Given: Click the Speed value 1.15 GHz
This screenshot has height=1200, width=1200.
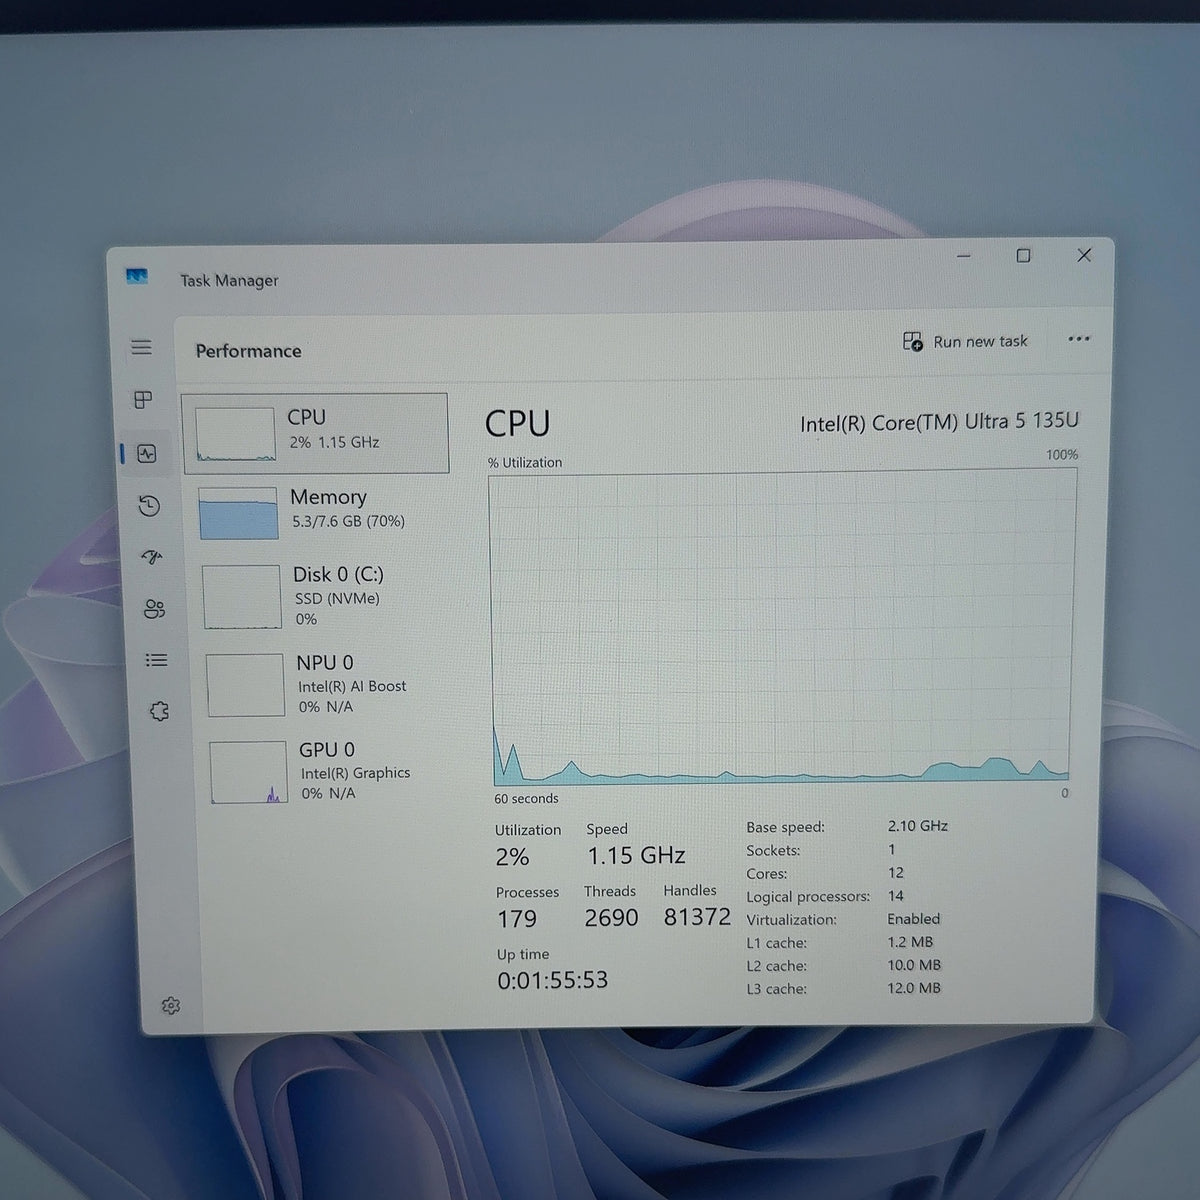Looking at the screenshot, I should point(636,856).
